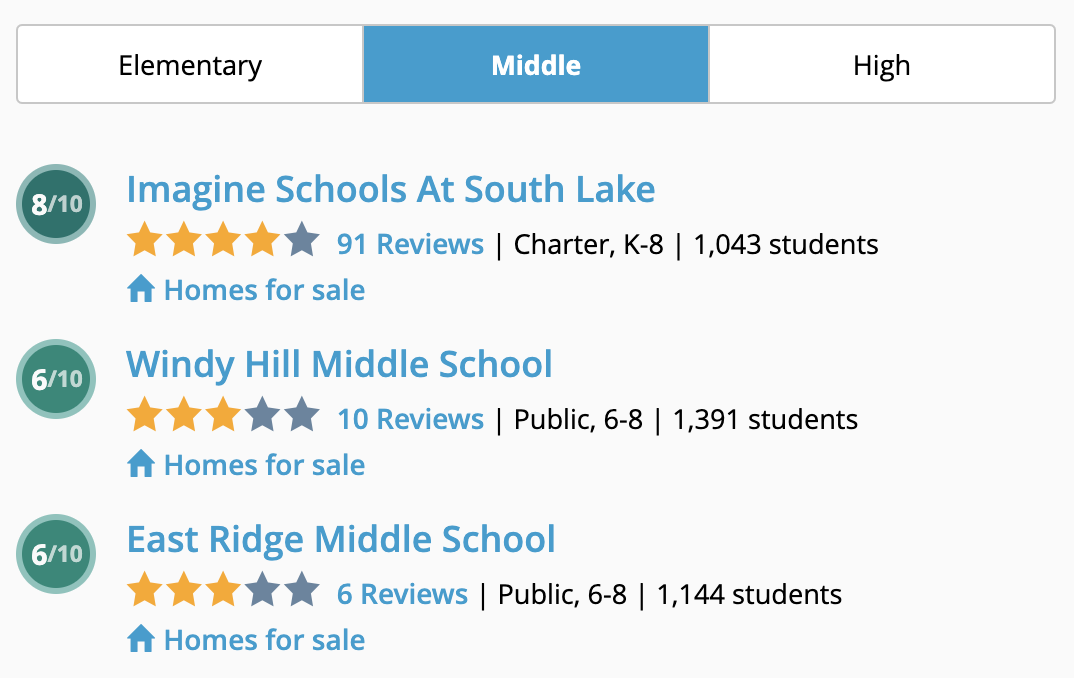The width and height of the screenshot is (1074, 678).
Task: Open Imagine Schools At South Lake
Action: pyautogui.click(x=390, y=190)
